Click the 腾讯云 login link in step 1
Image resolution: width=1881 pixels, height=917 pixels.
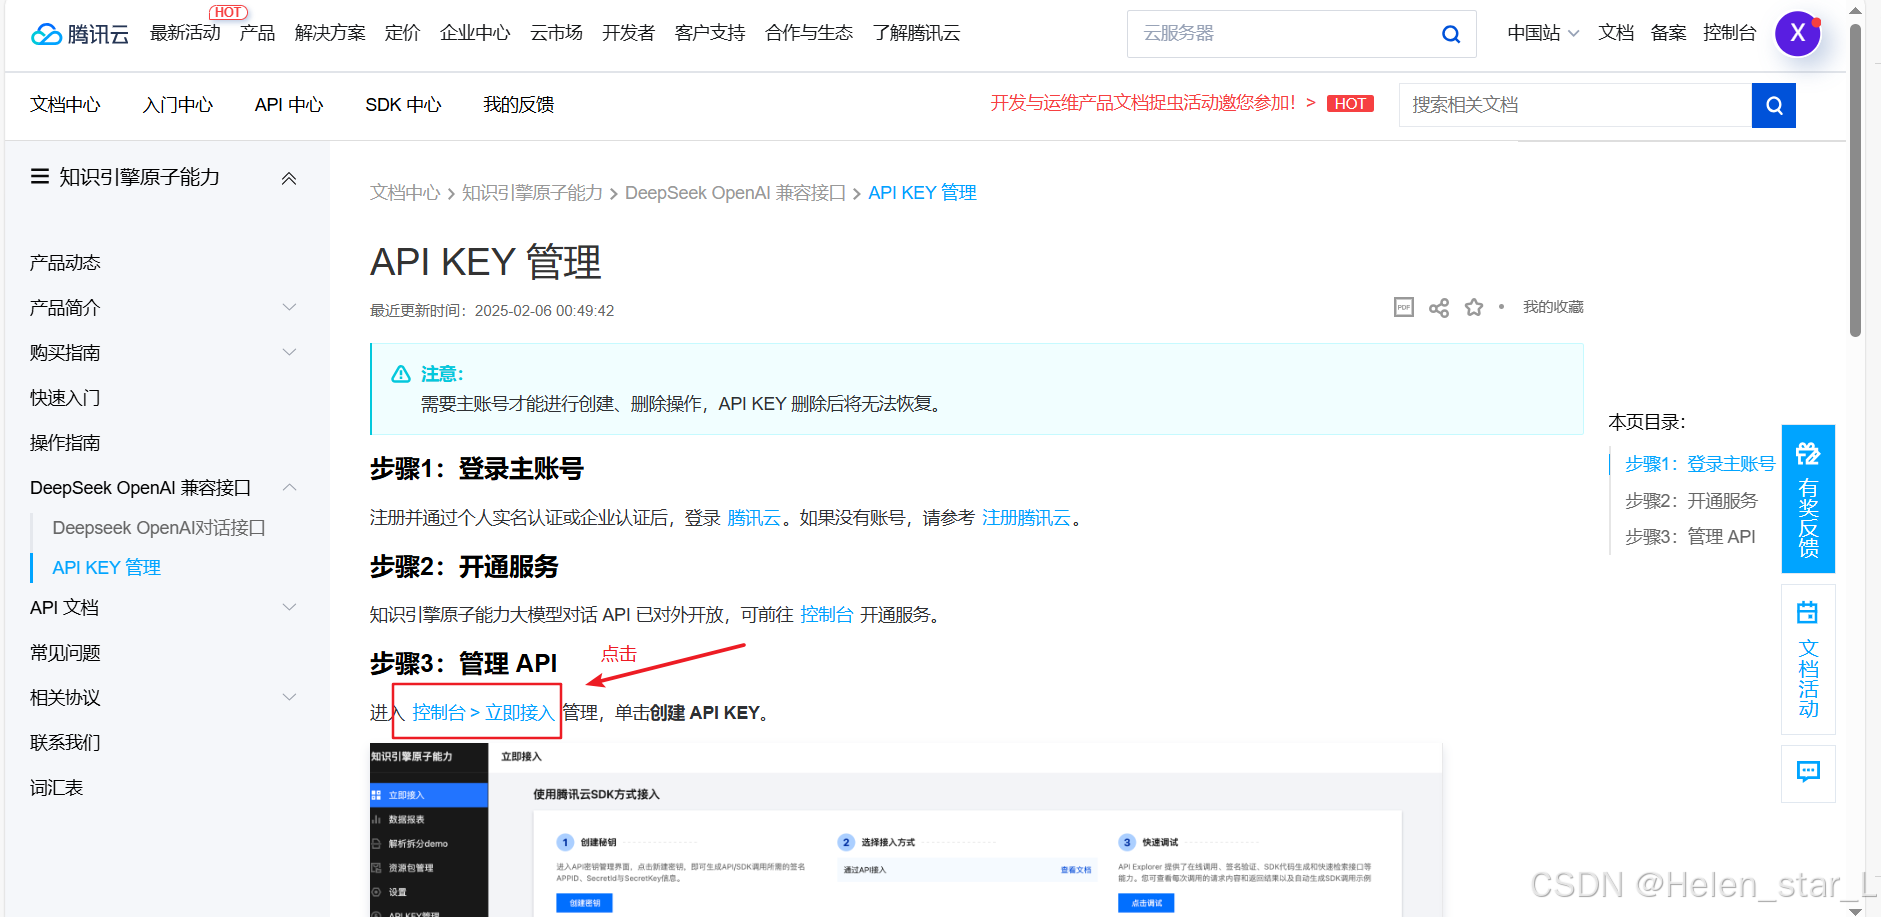click(754, 518)
